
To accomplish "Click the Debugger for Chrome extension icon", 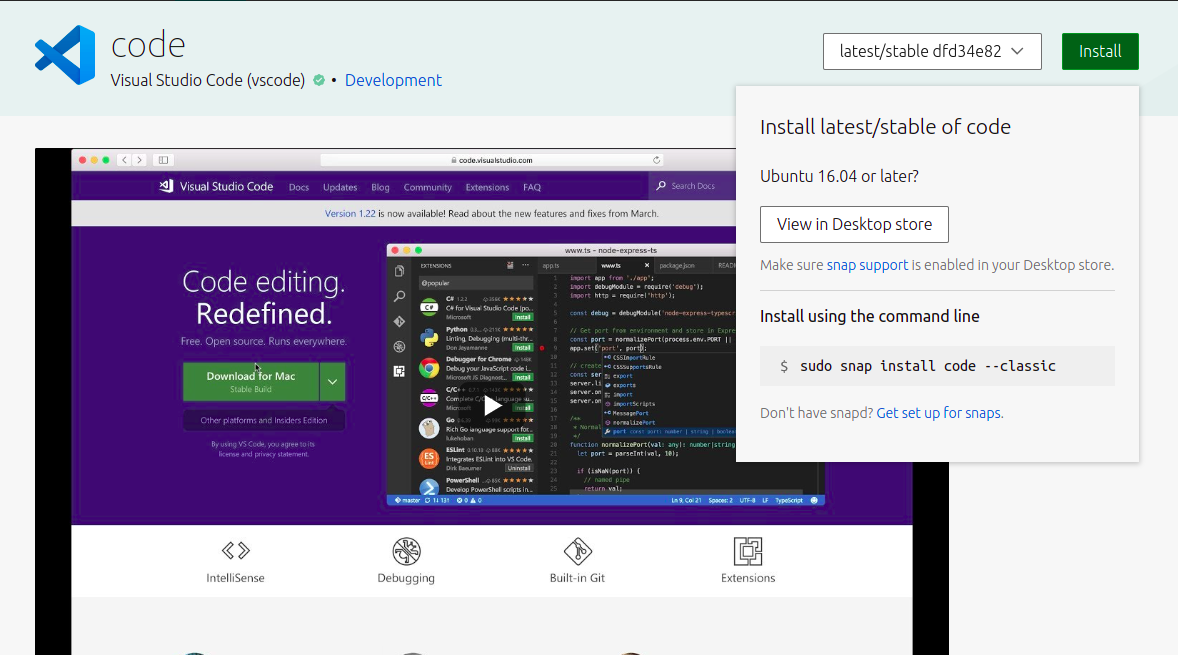I will click(429, 367).
